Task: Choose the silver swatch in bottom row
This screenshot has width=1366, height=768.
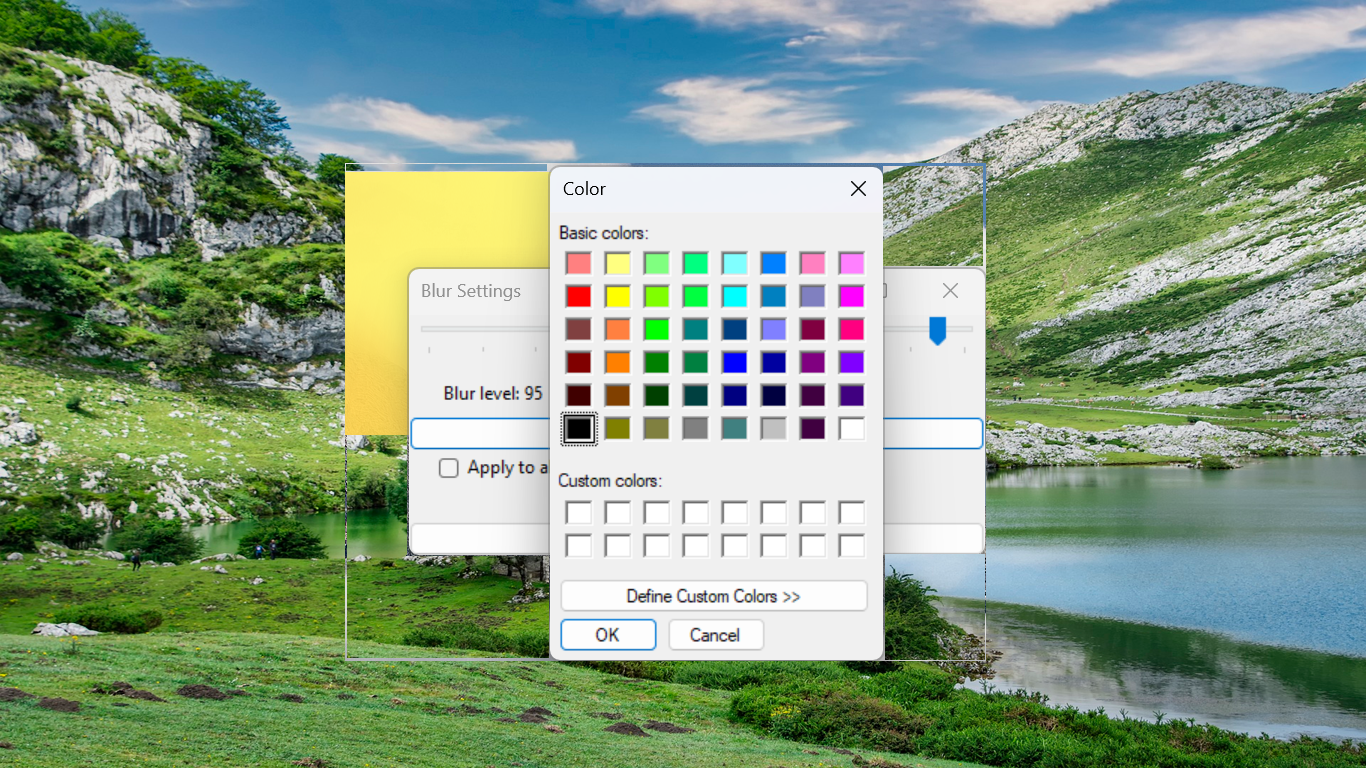Action: pyautogui.click(x=773, y=428)
